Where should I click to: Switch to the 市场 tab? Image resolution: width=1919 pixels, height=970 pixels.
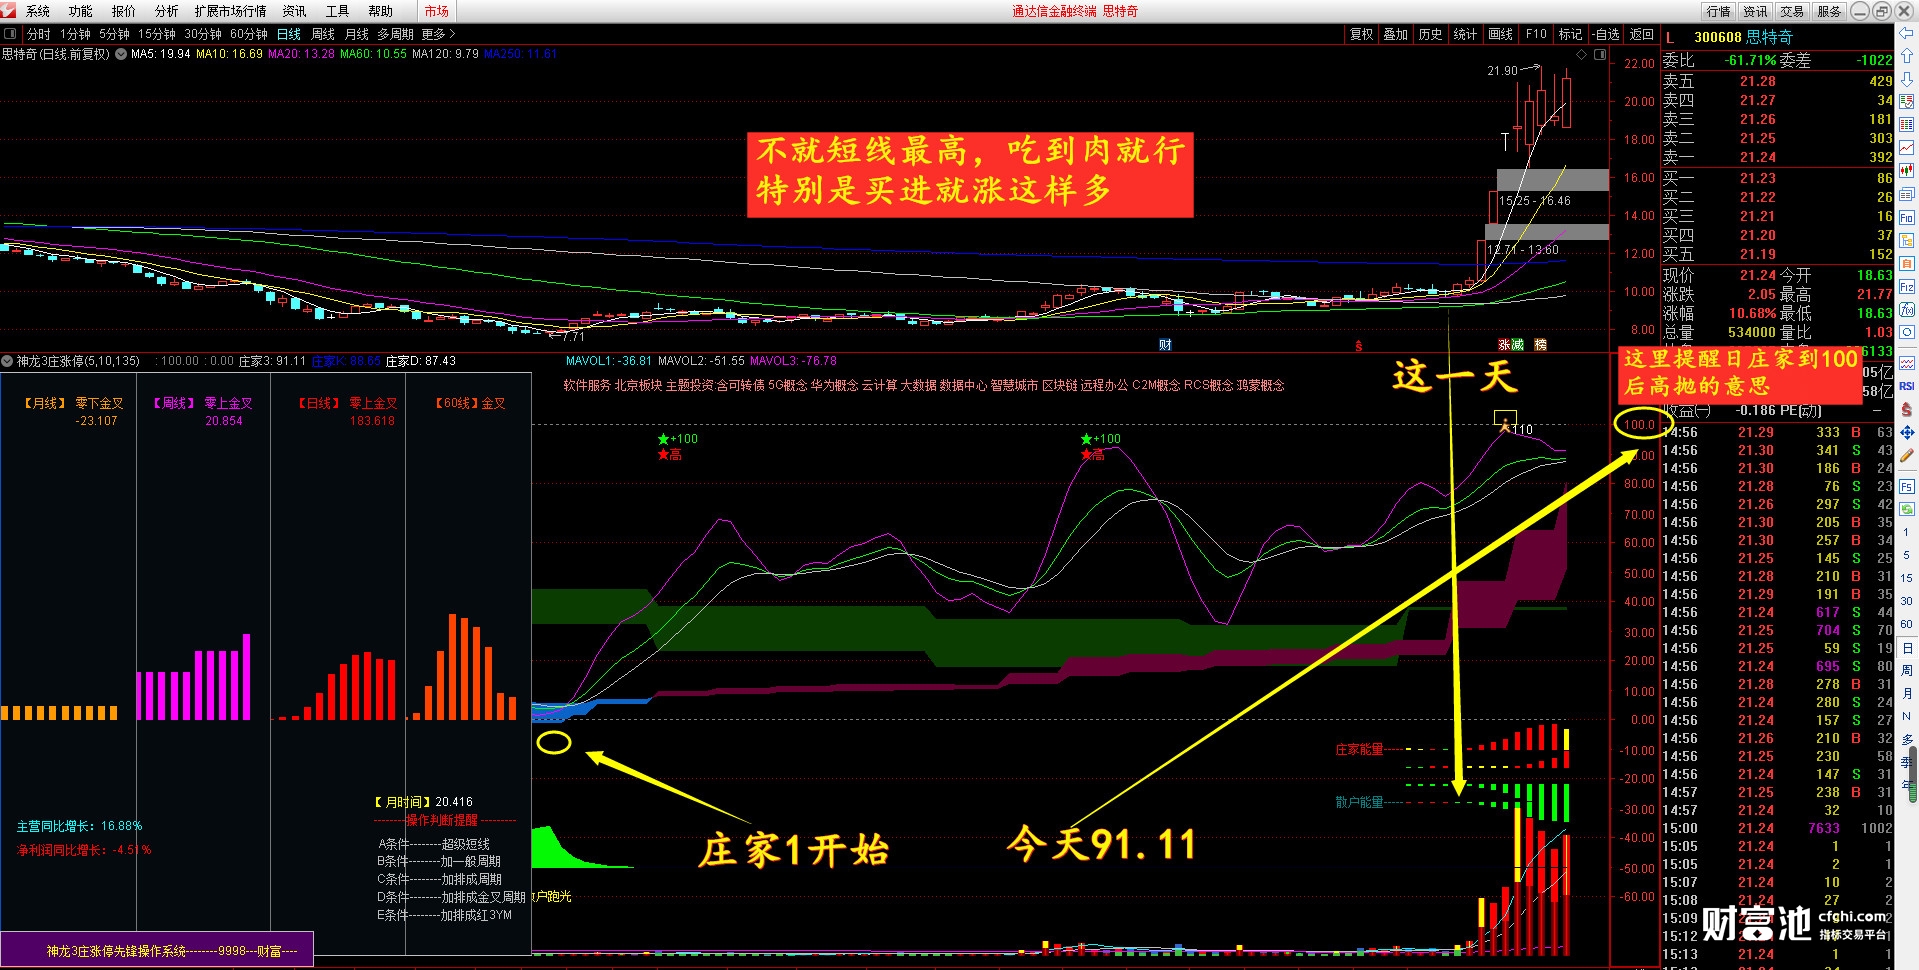437,11
